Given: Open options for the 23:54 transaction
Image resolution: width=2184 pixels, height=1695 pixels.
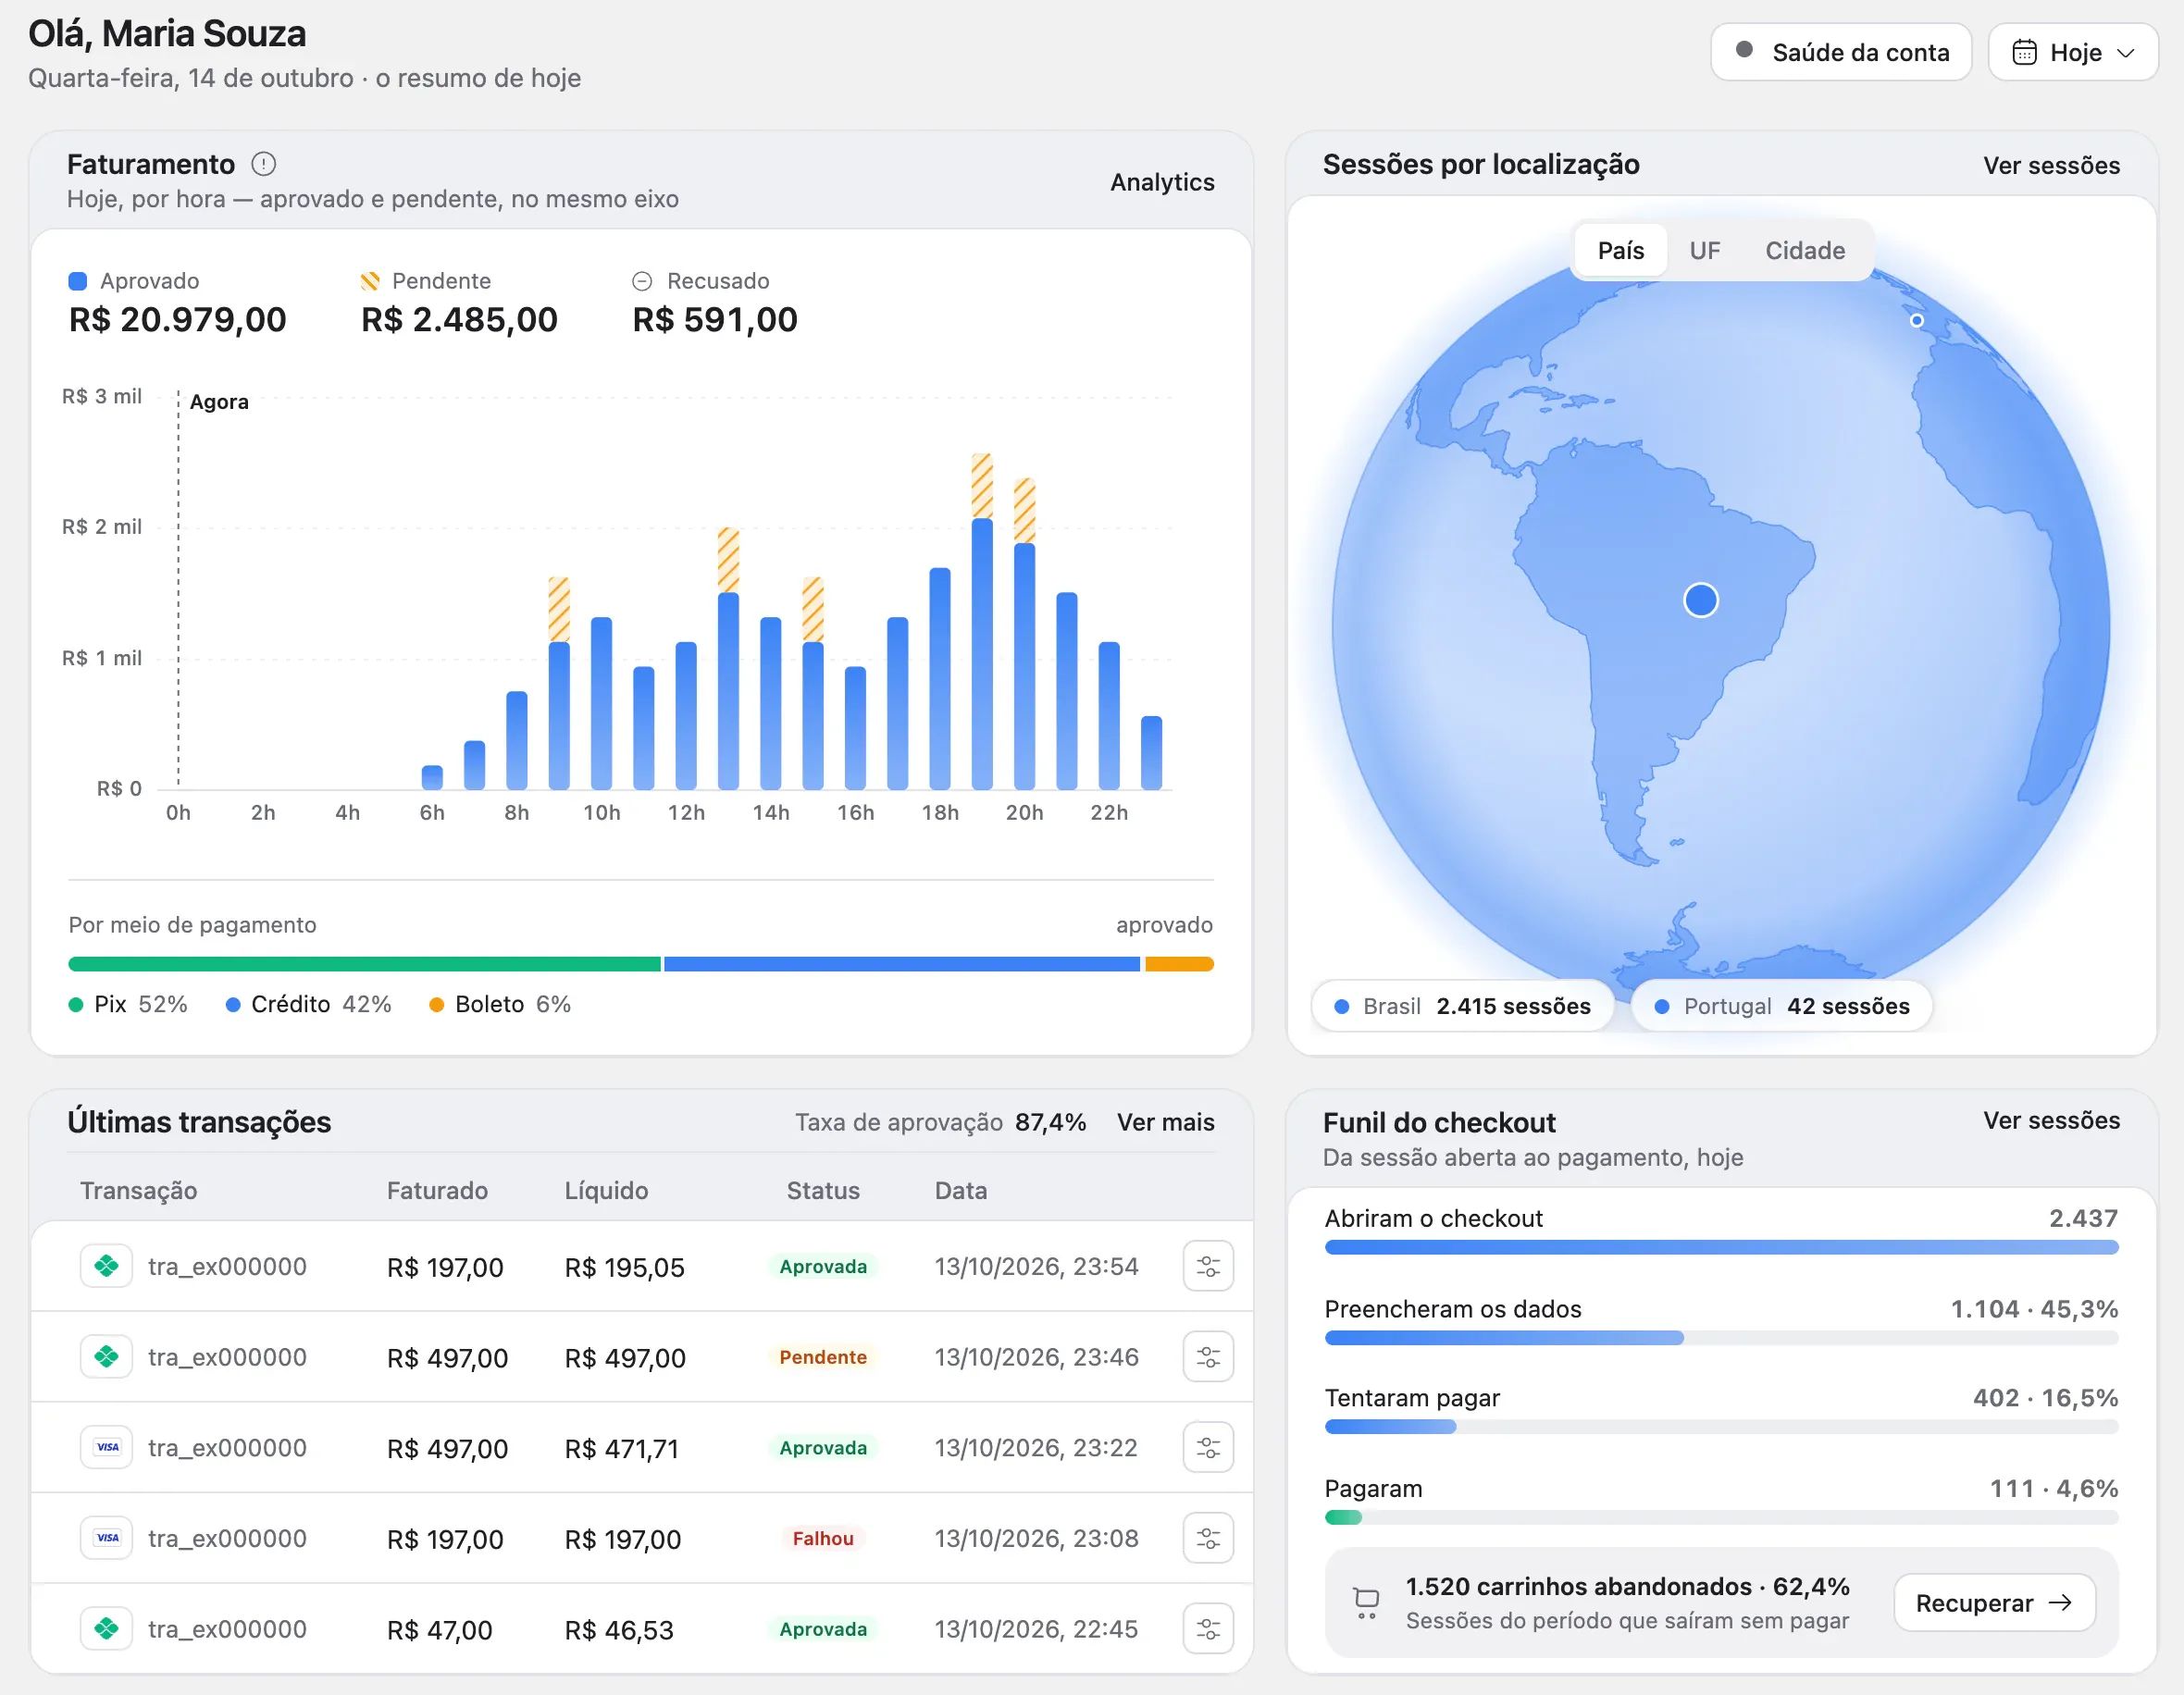Looking at the screenshot, I should click(x=1208, y=1266).
